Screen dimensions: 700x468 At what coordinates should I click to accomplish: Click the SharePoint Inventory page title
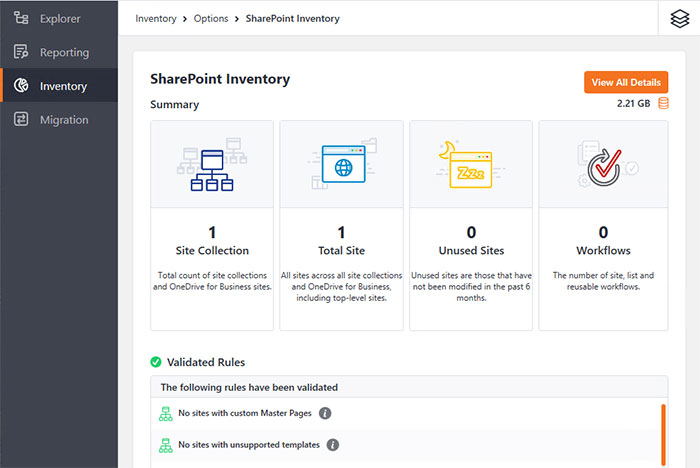220,79
